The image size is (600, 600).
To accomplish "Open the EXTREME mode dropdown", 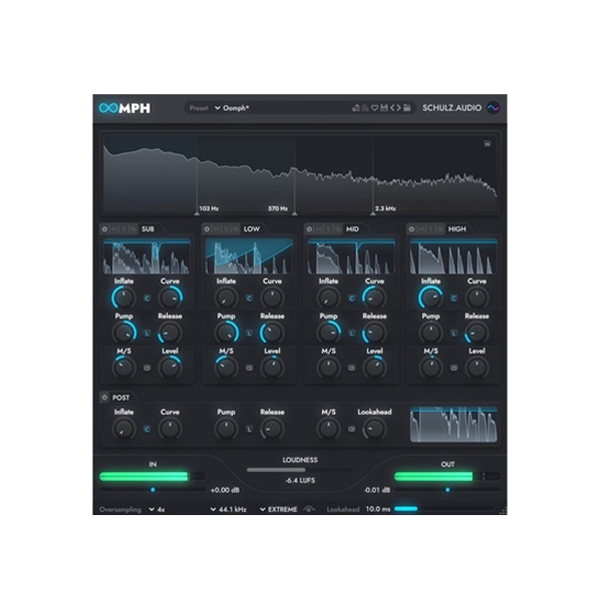I will pyautogui.click(x=279, y=509).
